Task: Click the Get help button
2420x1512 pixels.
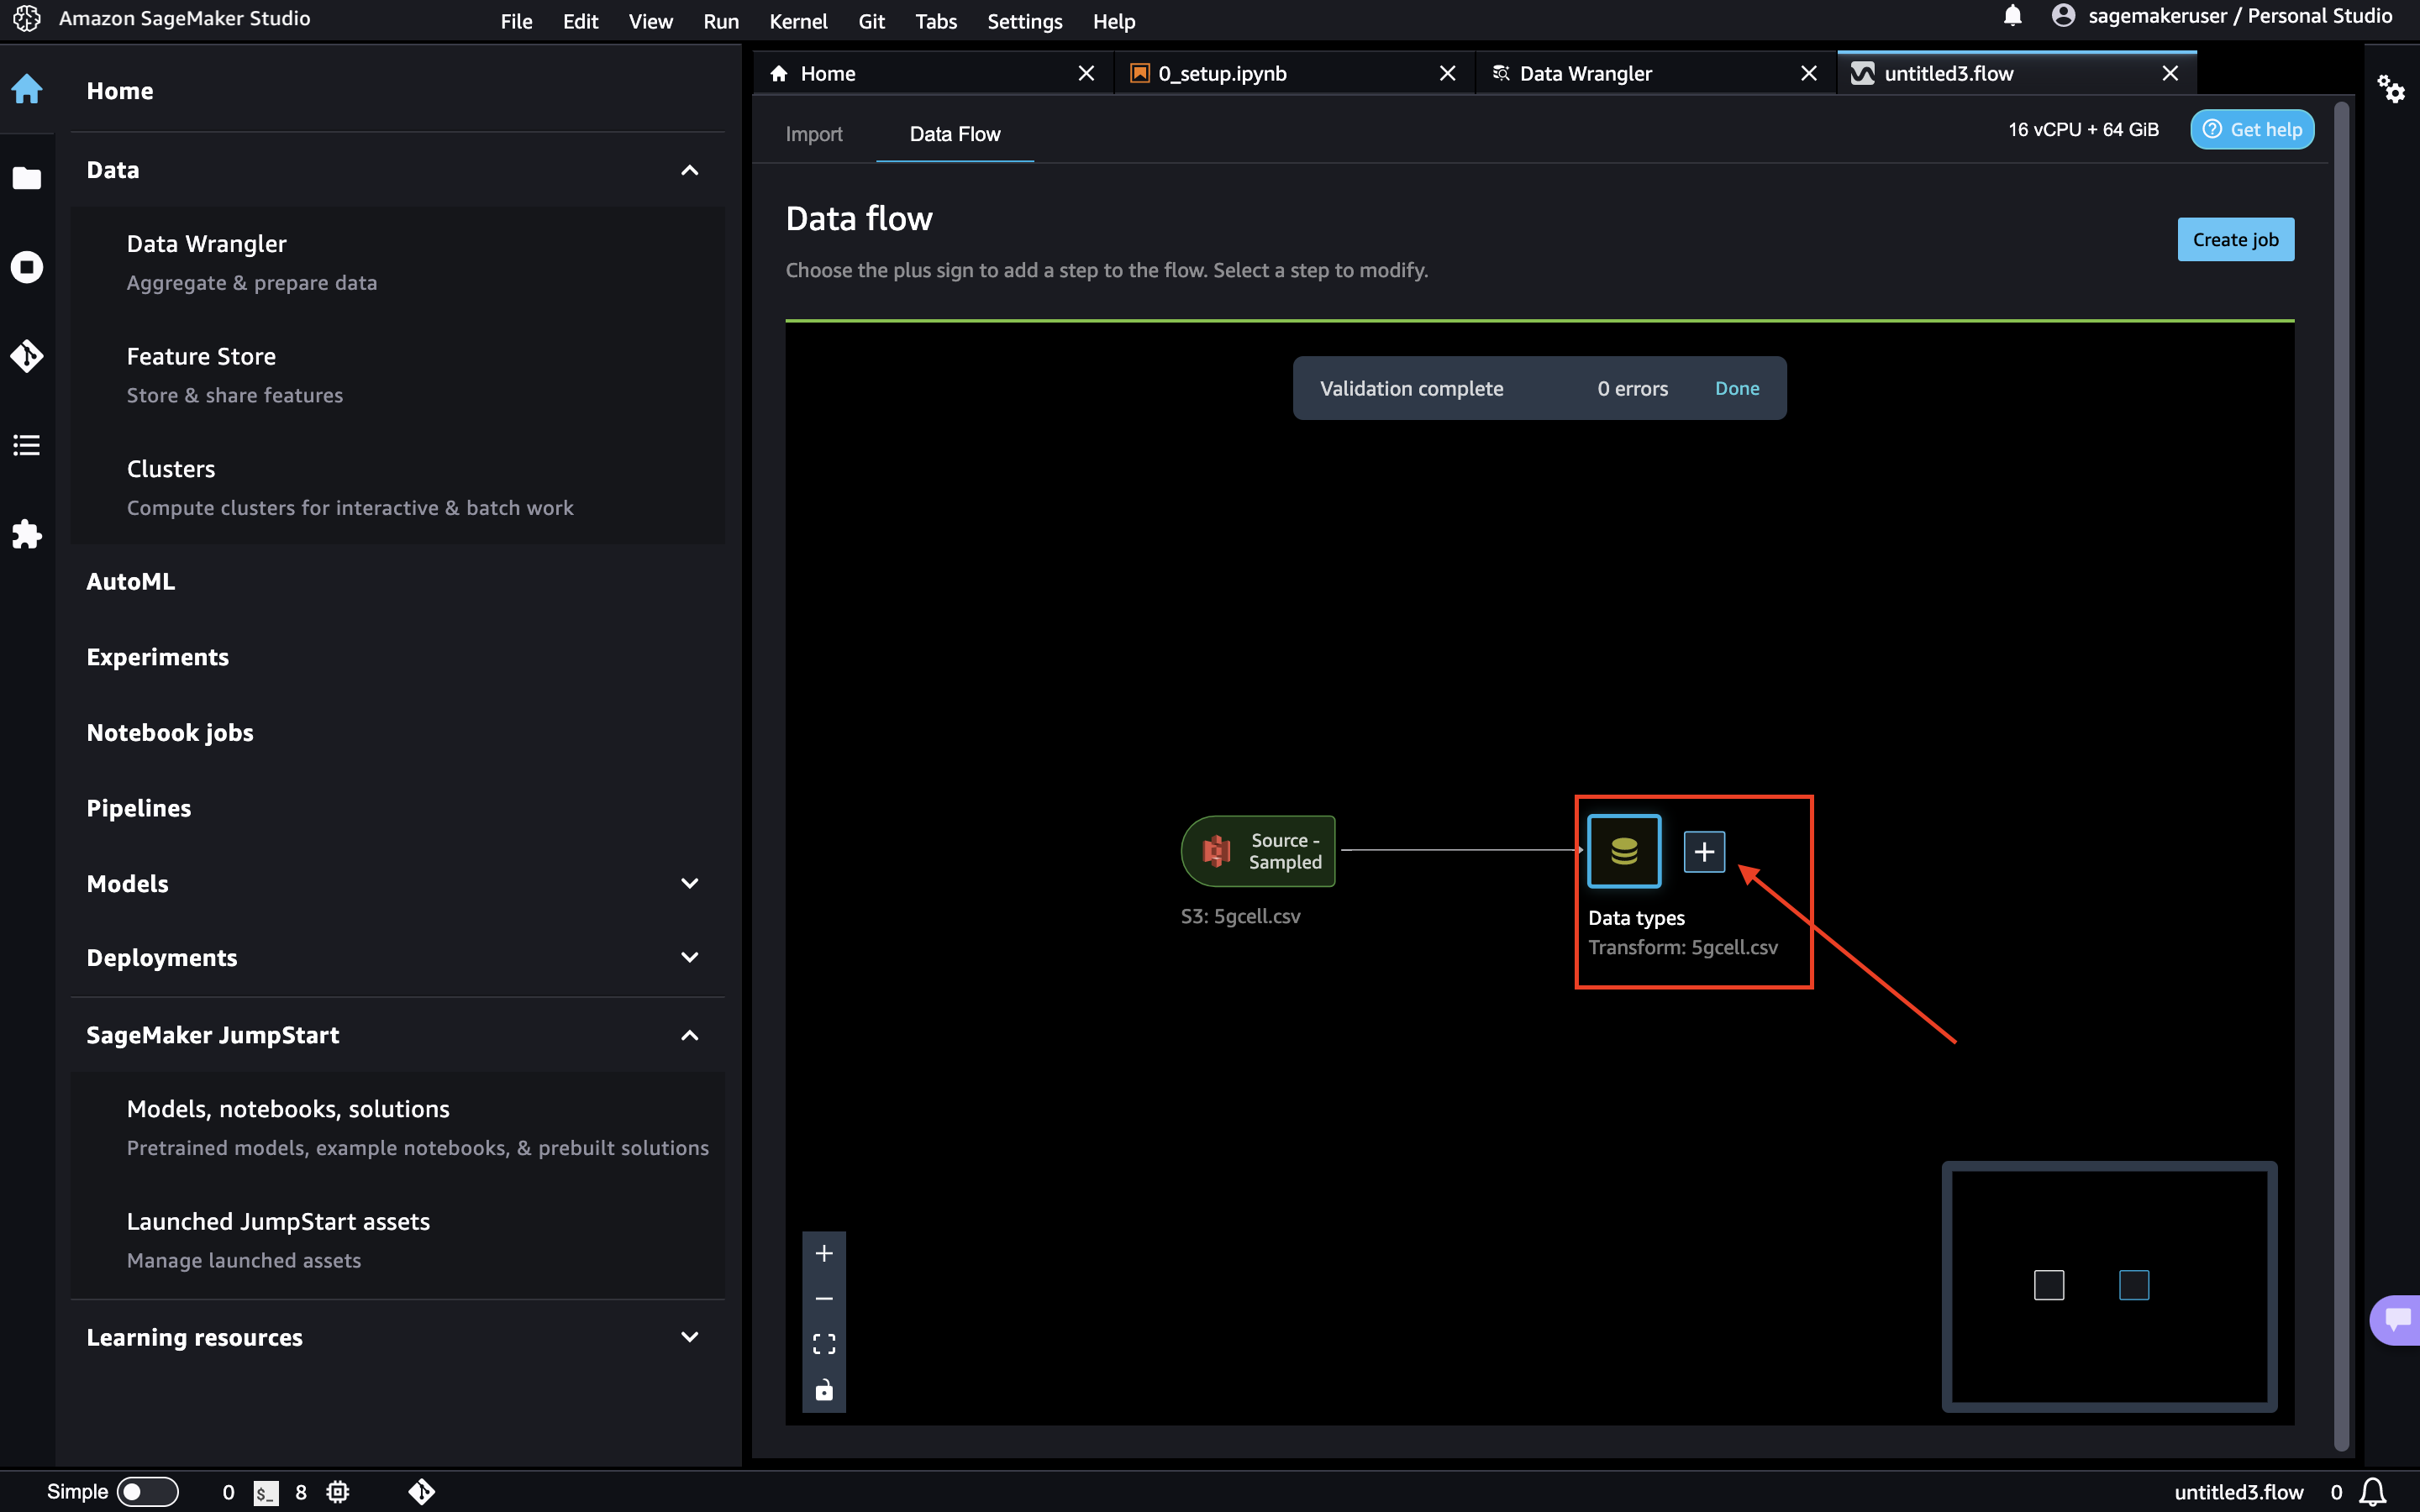Action: (x=2252, y=130)
